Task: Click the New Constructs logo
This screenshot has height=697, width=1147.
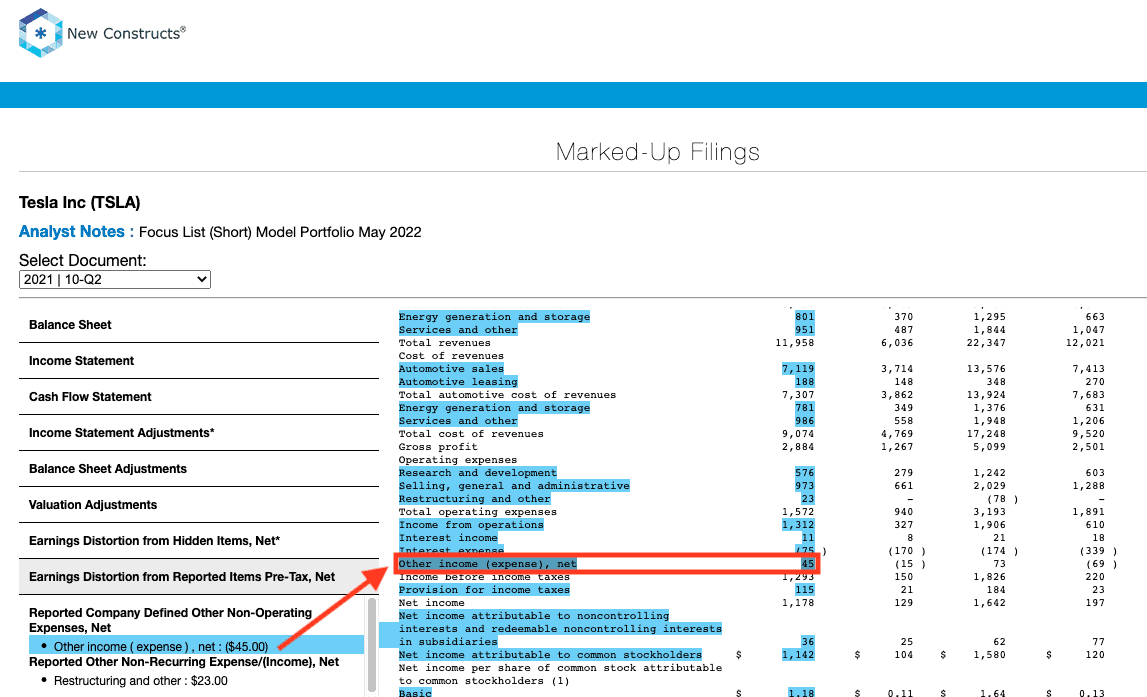Action: point(102,33)
